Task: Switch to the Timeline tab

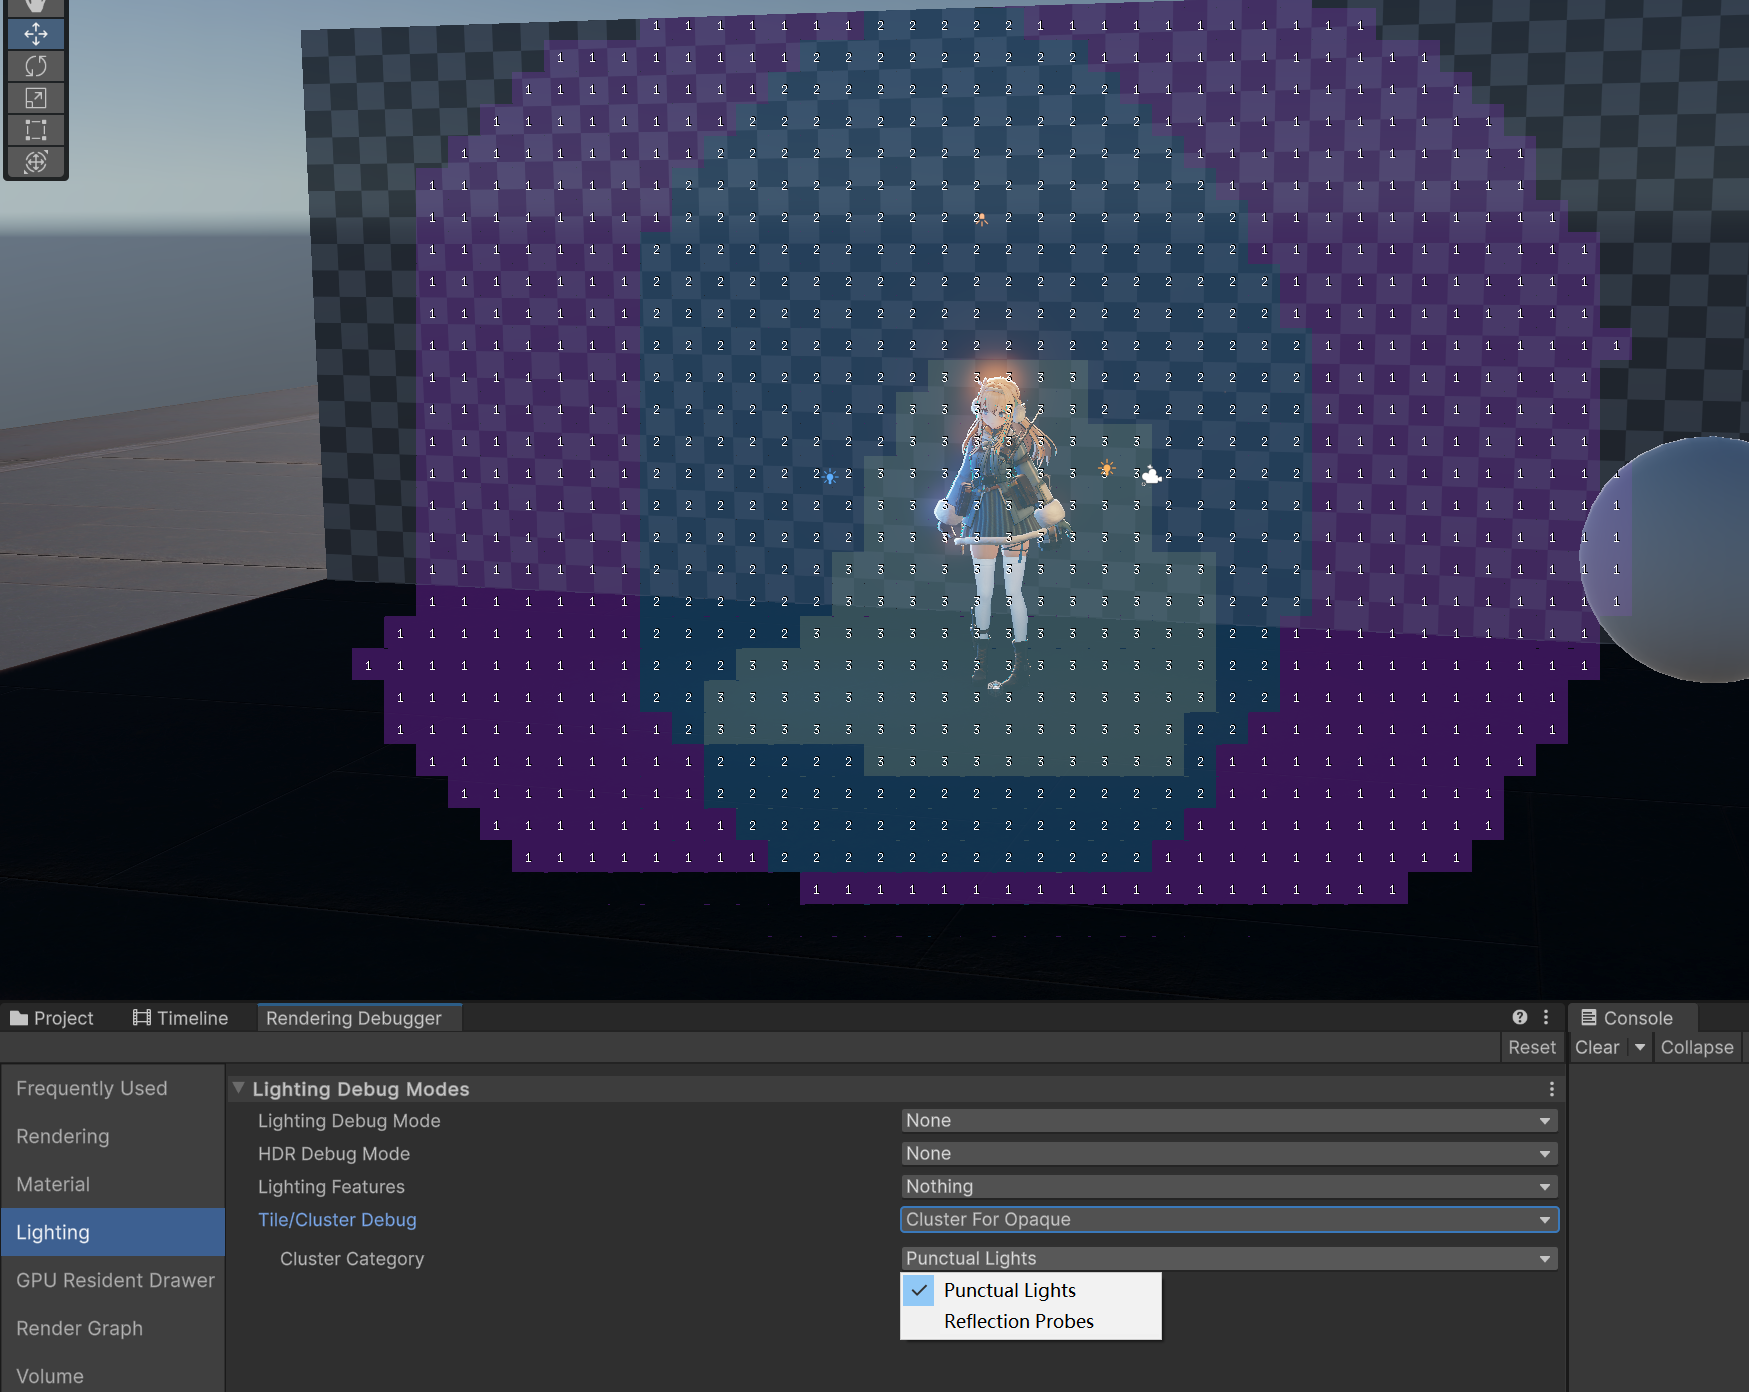Action: [181, 1018]
